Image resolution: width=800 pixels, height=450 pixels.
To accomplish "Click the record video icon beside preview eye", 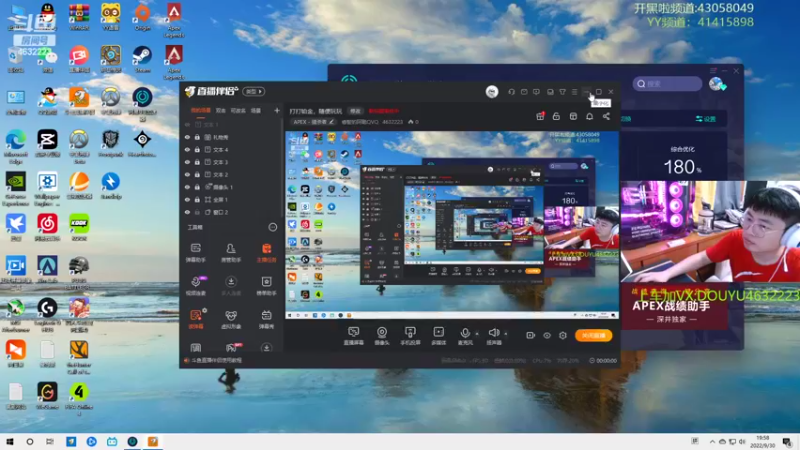I will [x=531, y=335].
